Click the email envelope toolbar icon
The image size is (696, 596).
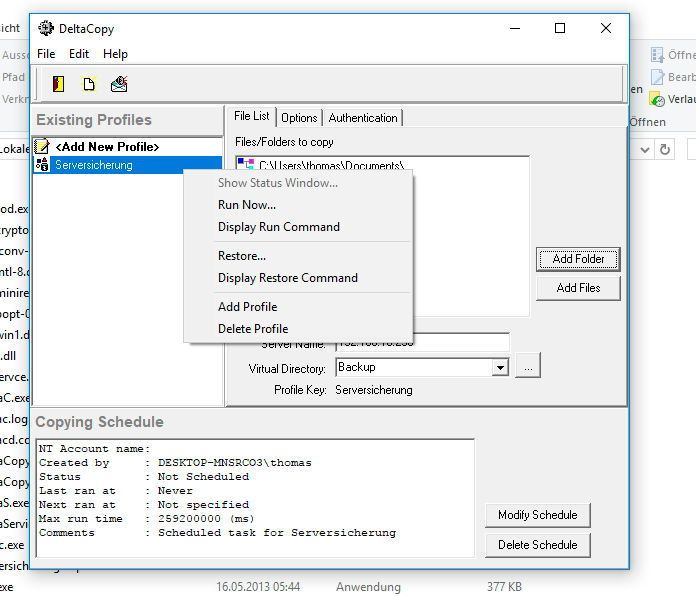(119, 84)
